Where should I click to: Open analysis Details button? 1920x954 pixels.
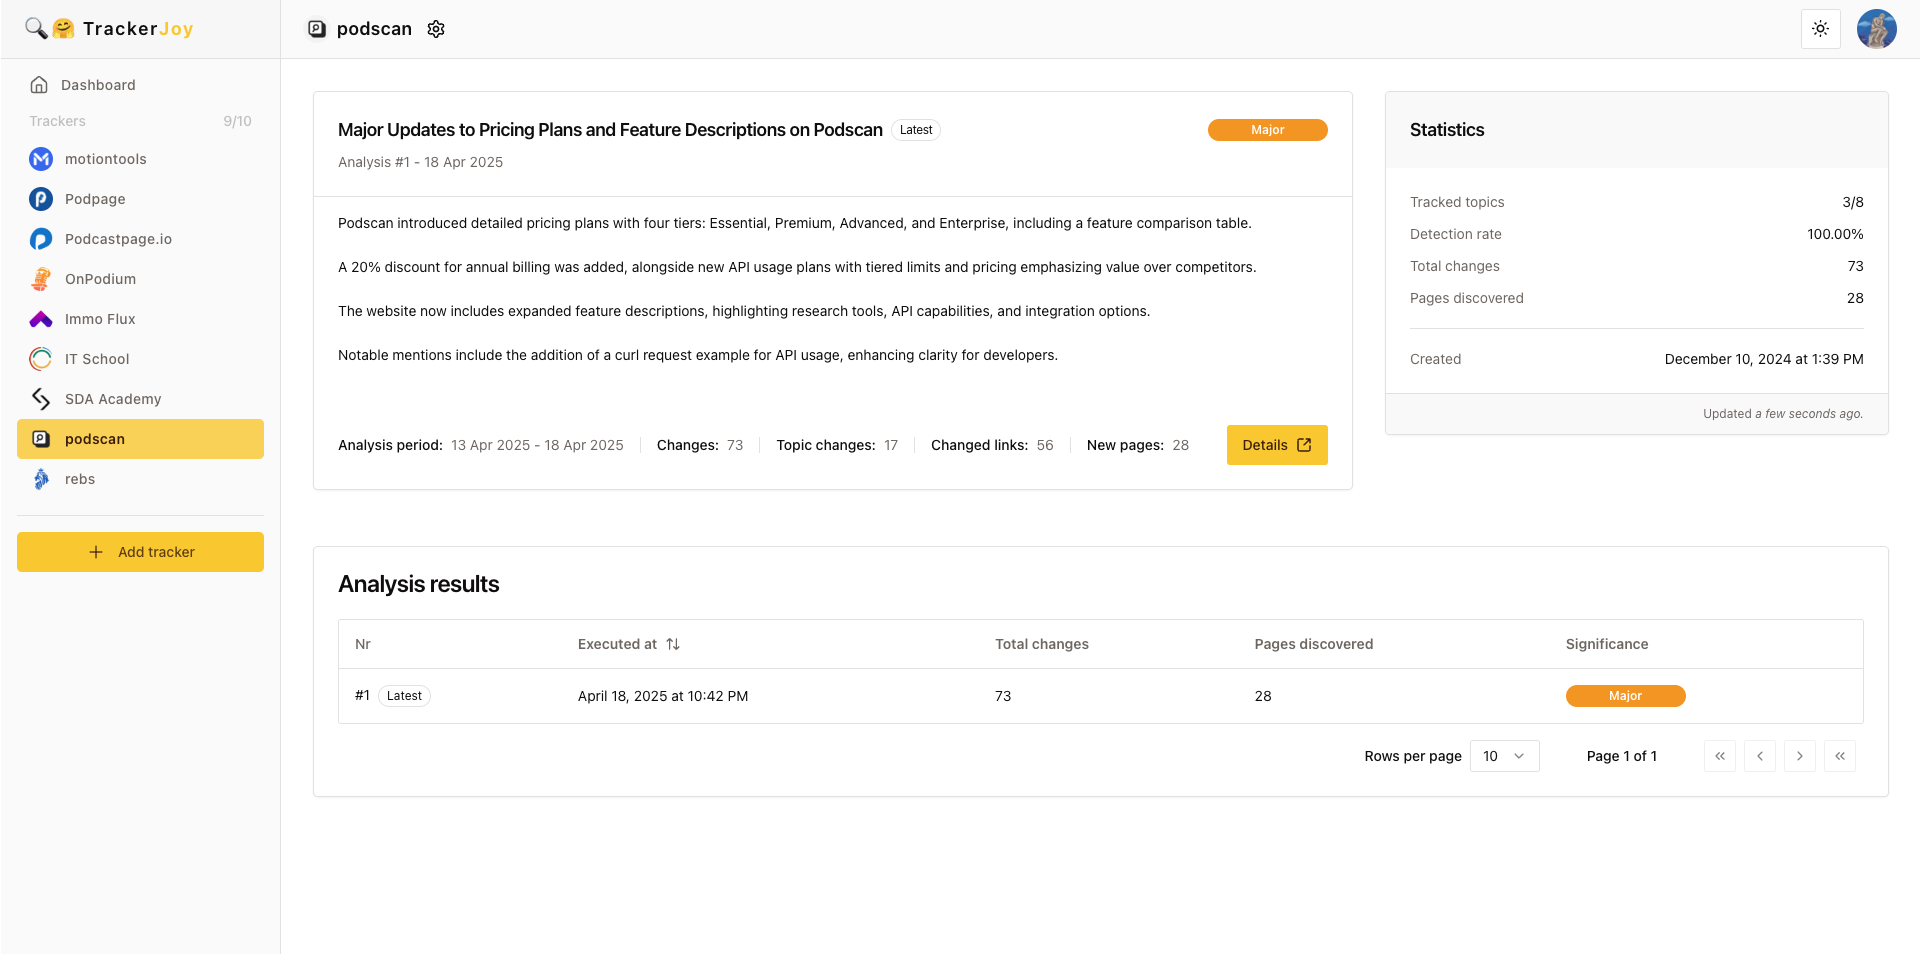1277,445
